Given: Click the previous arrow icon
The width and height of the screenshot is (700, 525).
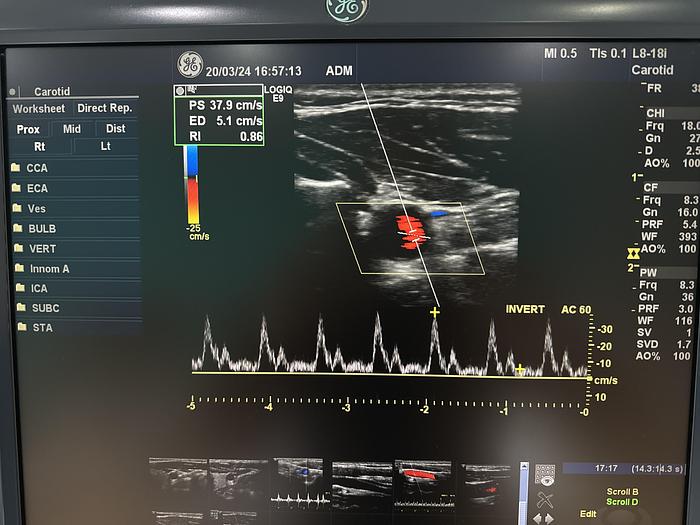Looking at the screenshot, I should coord(538,519).
